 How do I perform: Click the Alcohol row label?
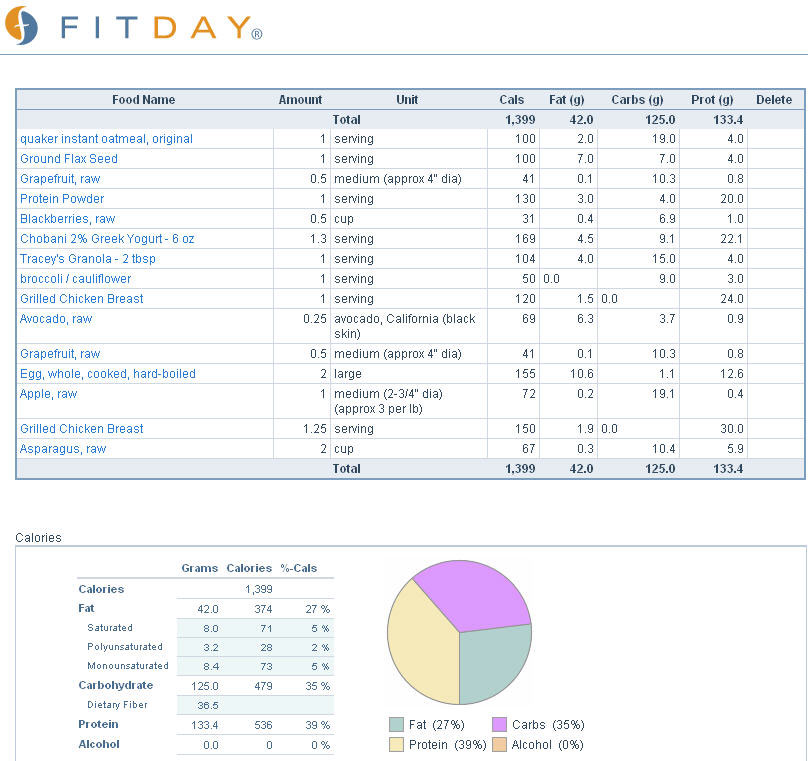pyautogui.click(x=99, y=744)
